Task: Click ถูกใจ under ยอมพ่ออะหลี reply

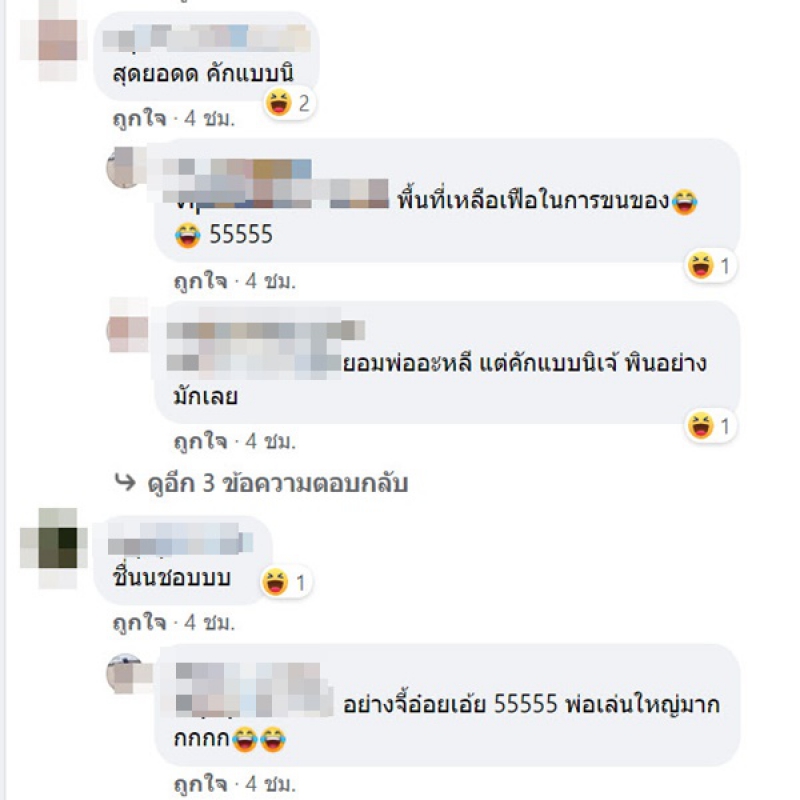Action: point(201,441)
